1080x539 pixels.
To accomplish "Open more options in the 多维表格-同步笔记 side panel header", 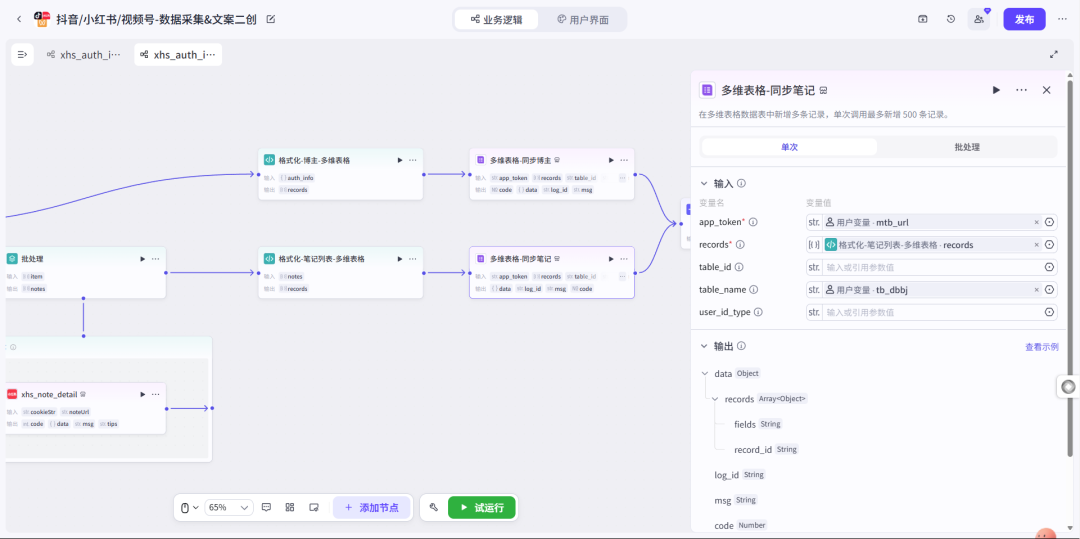I will pos(1021,90).
